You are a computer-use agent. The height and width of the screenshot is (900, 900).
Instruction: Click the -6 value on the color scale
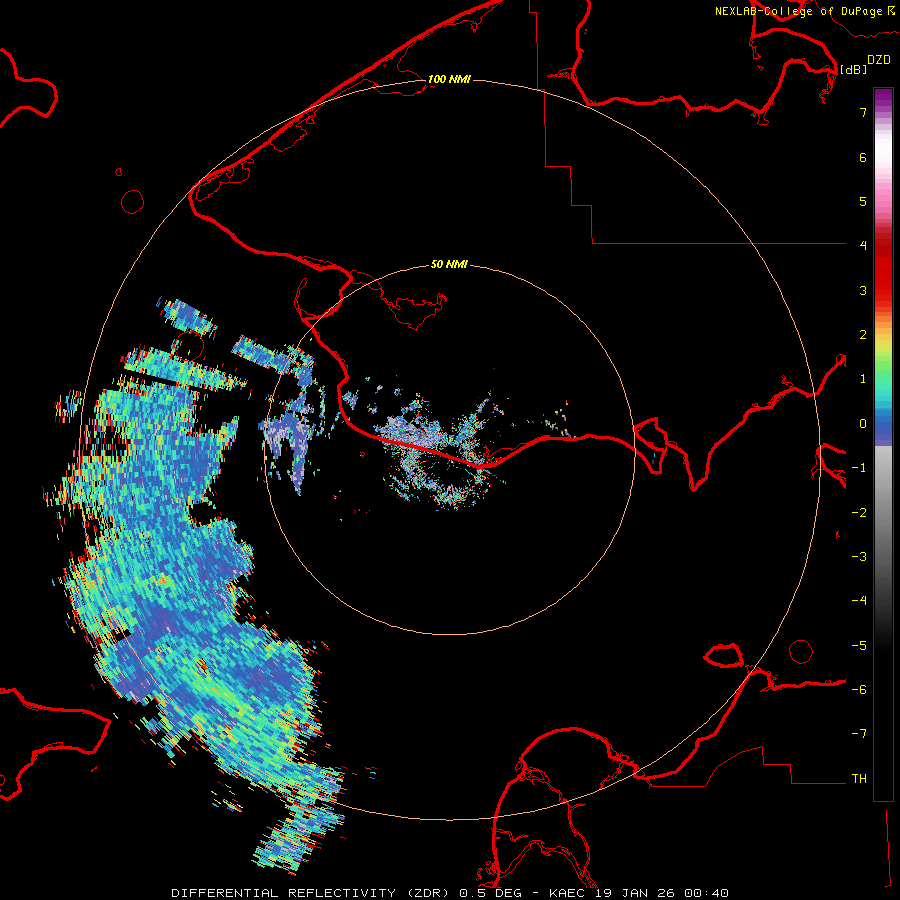(x=859, y=690)
